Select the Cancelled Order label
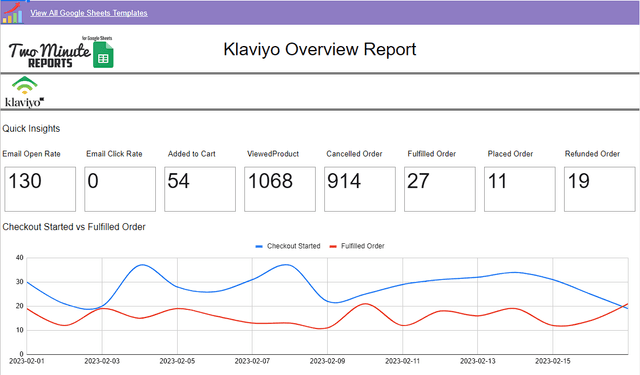Viewport: 640px width, 375px height. coord(354,154)
